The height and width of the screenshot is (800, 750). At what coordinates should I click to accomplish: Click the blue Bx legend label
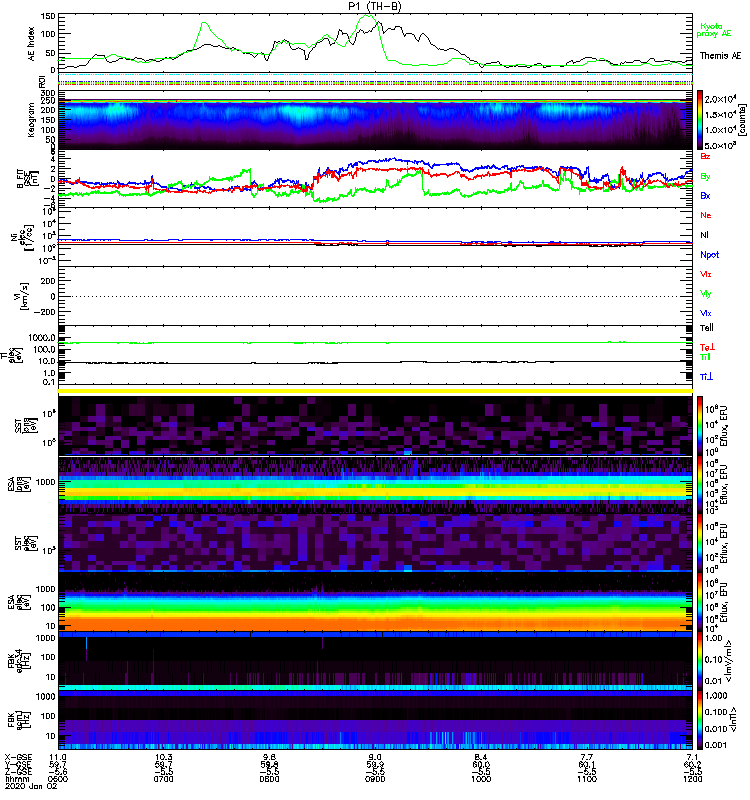click(705, 195)
